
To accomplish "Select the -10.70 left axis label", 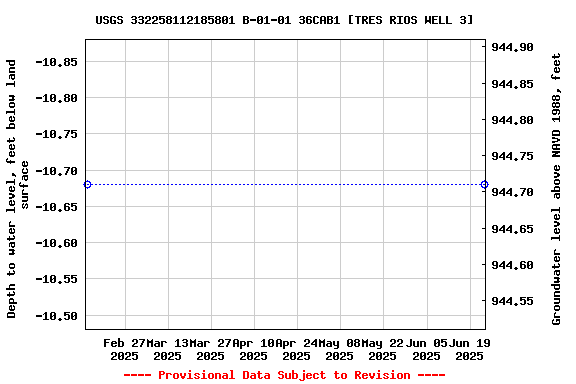I will tap(57, 171).
